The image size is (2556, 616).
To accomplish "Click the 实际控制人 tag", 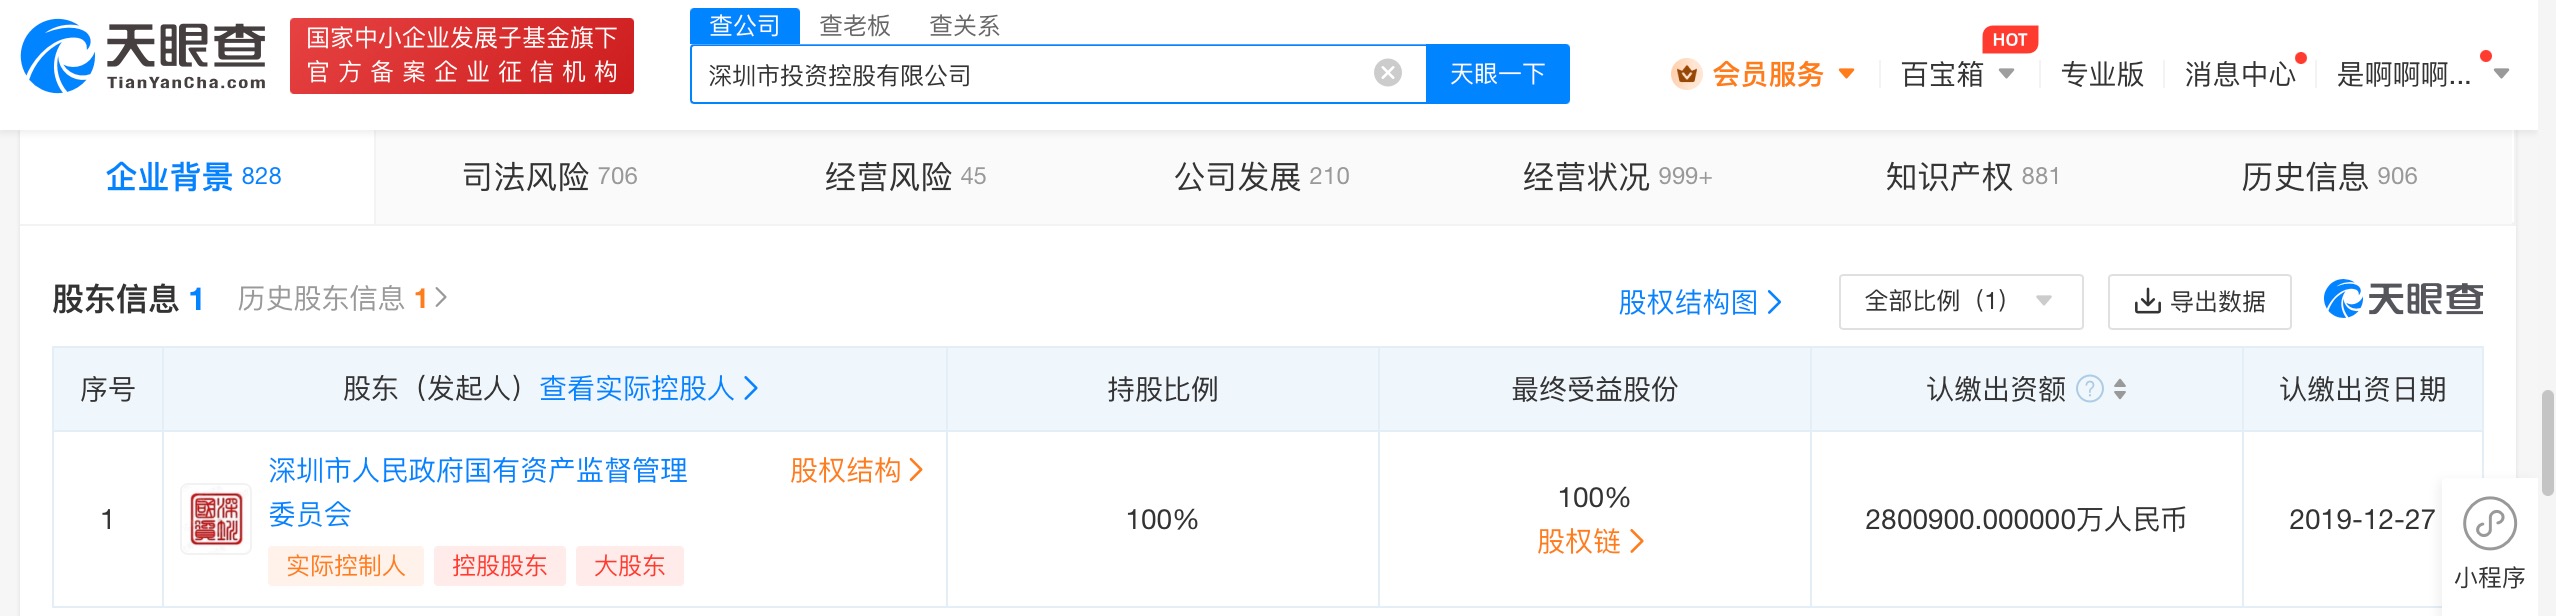I will [346, 566].
